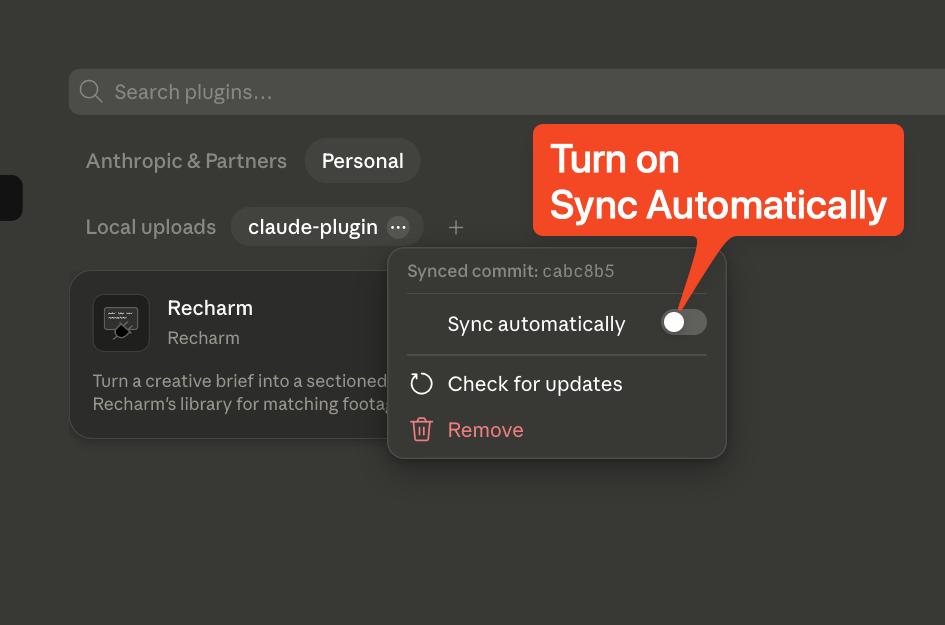The width and height of the screenshot is (945, 625).
Task: Focus the Search plugins field
Action: [506, 92]
